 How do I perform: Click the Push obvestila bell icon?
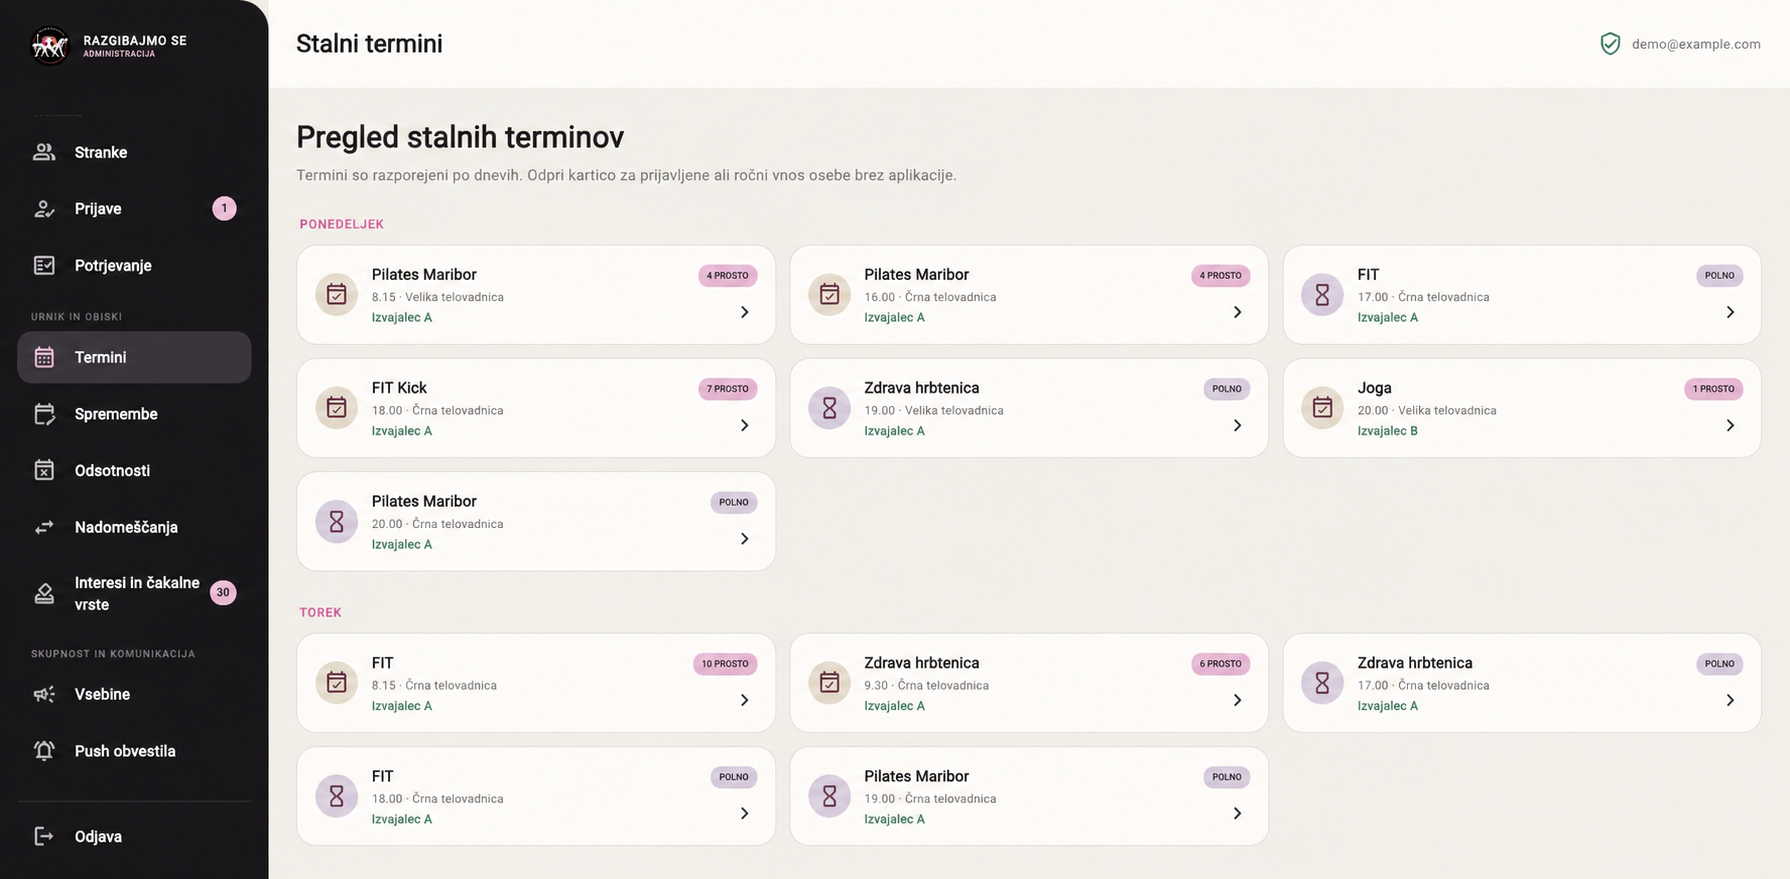44,751
